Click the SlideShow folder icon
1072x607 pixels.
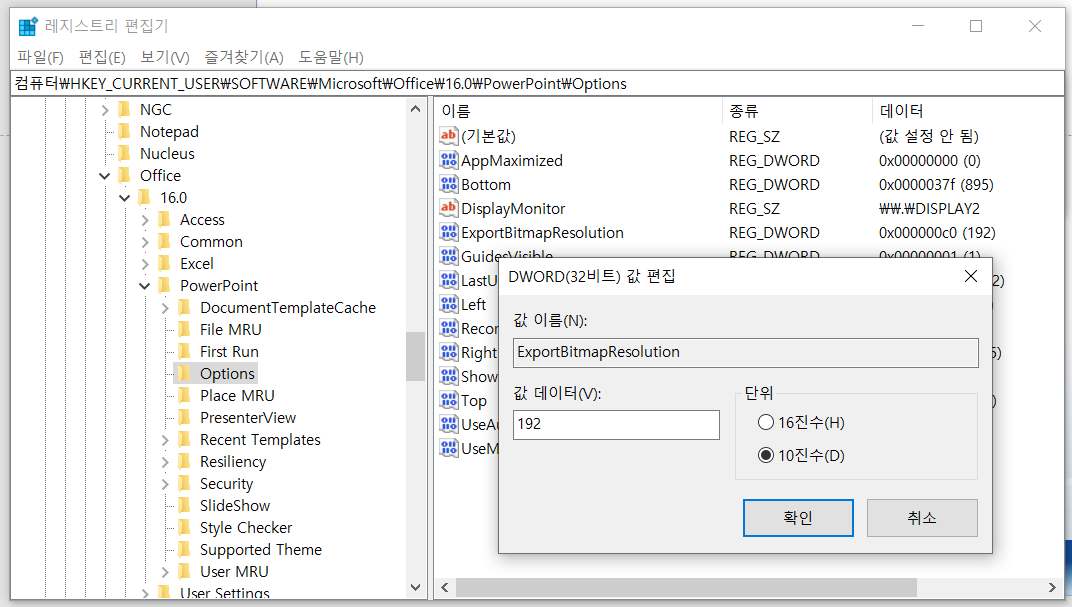tap(184, 505)
